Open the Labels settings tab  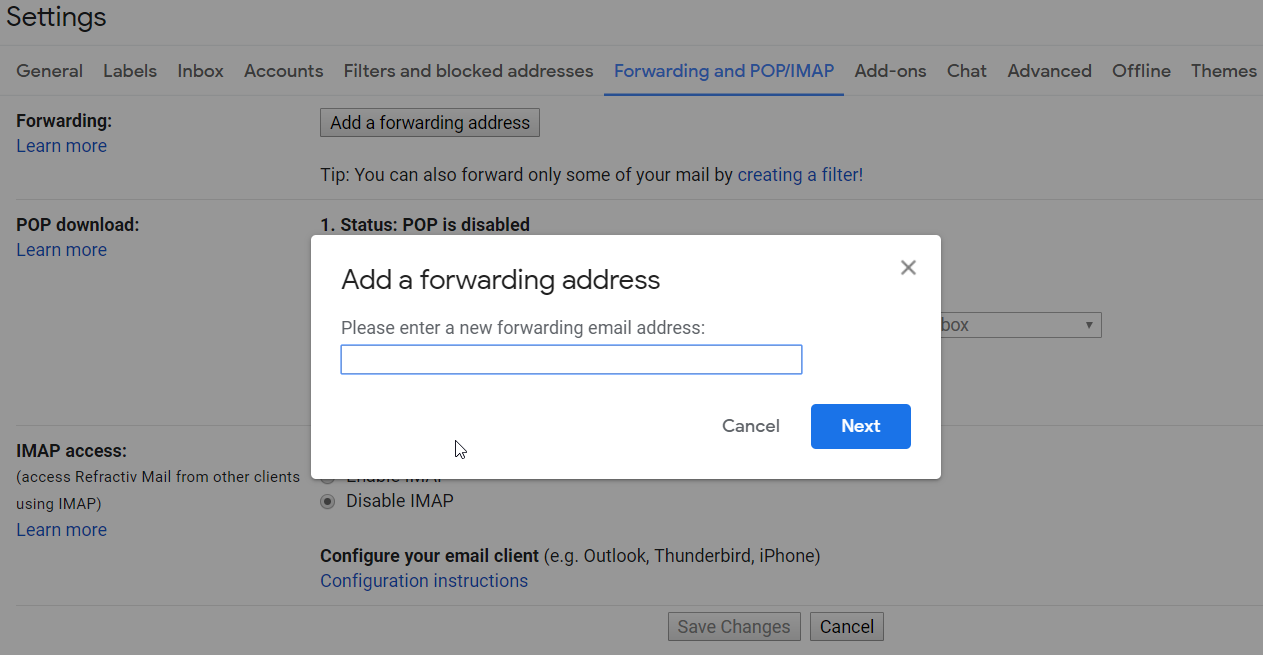[x=130, y=71]
